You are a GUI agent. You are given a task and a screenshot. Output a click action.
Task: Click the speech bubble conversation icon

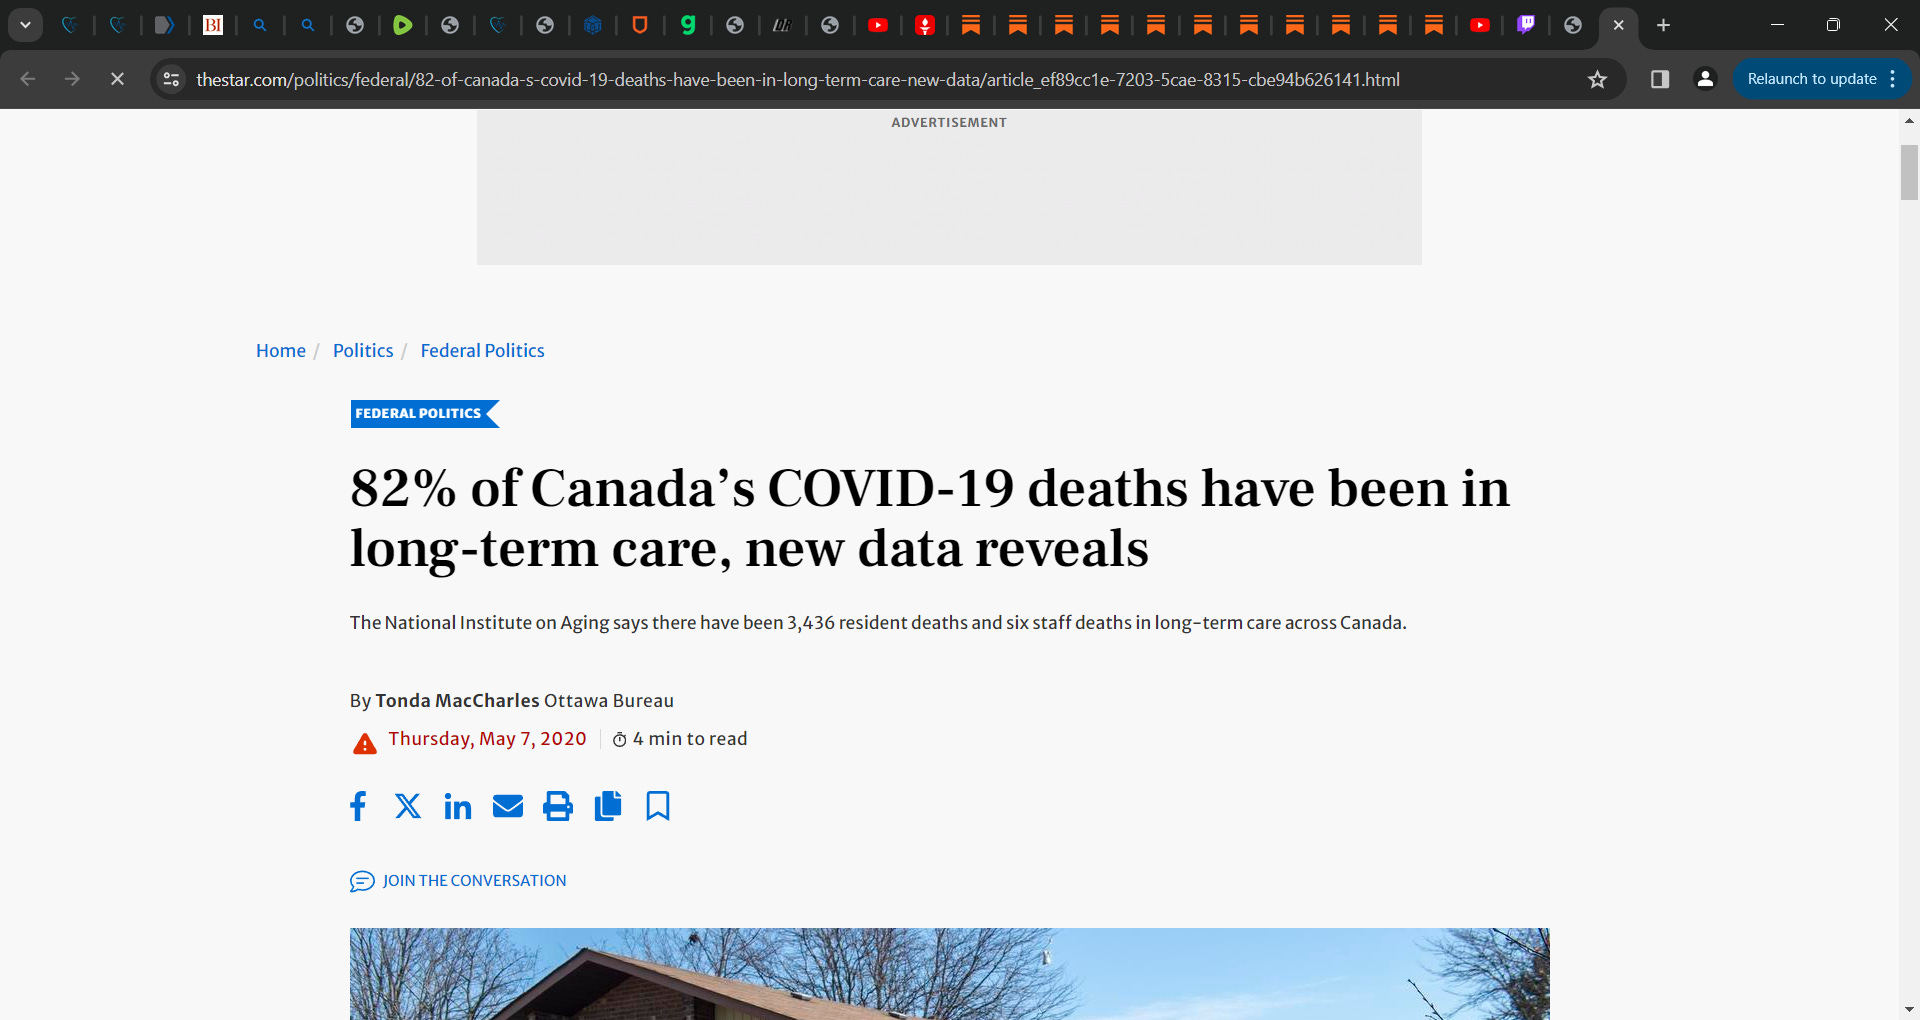362,881
